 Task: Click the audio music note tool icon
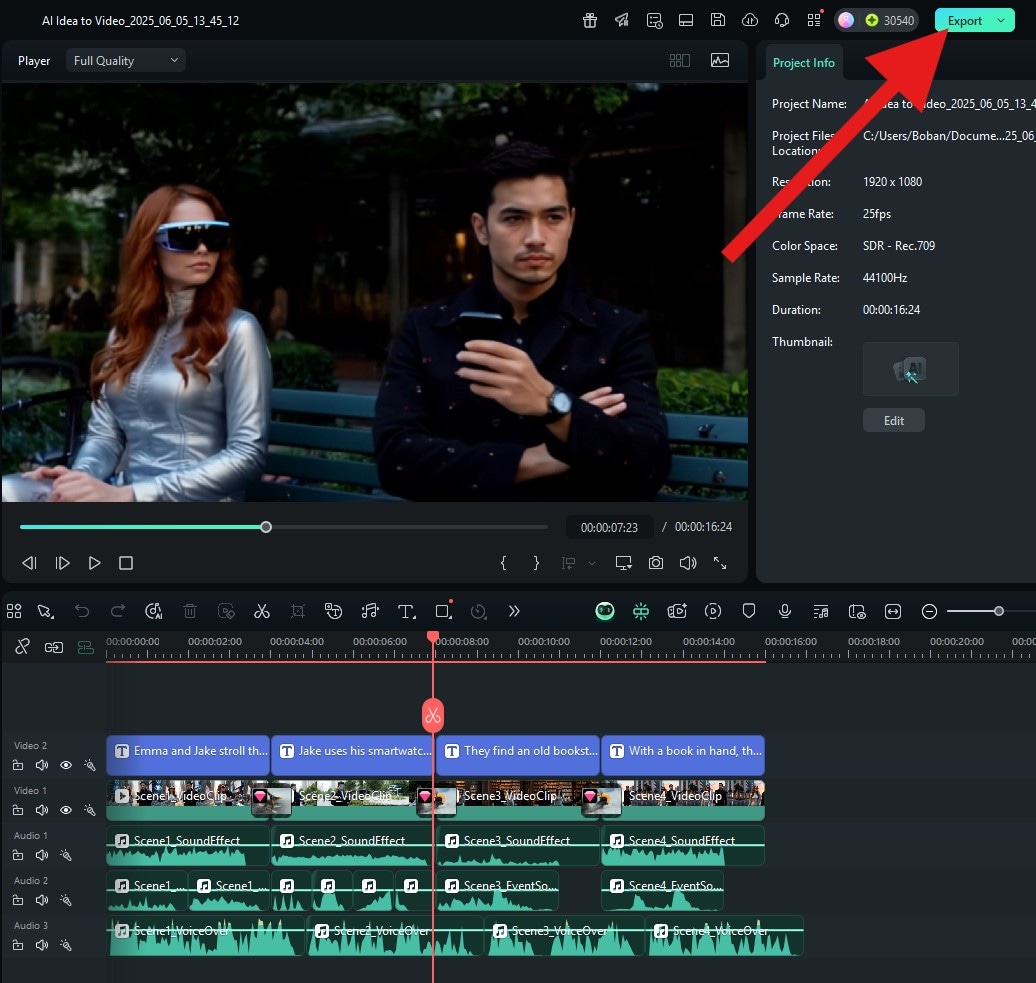(x=370, y=611)
